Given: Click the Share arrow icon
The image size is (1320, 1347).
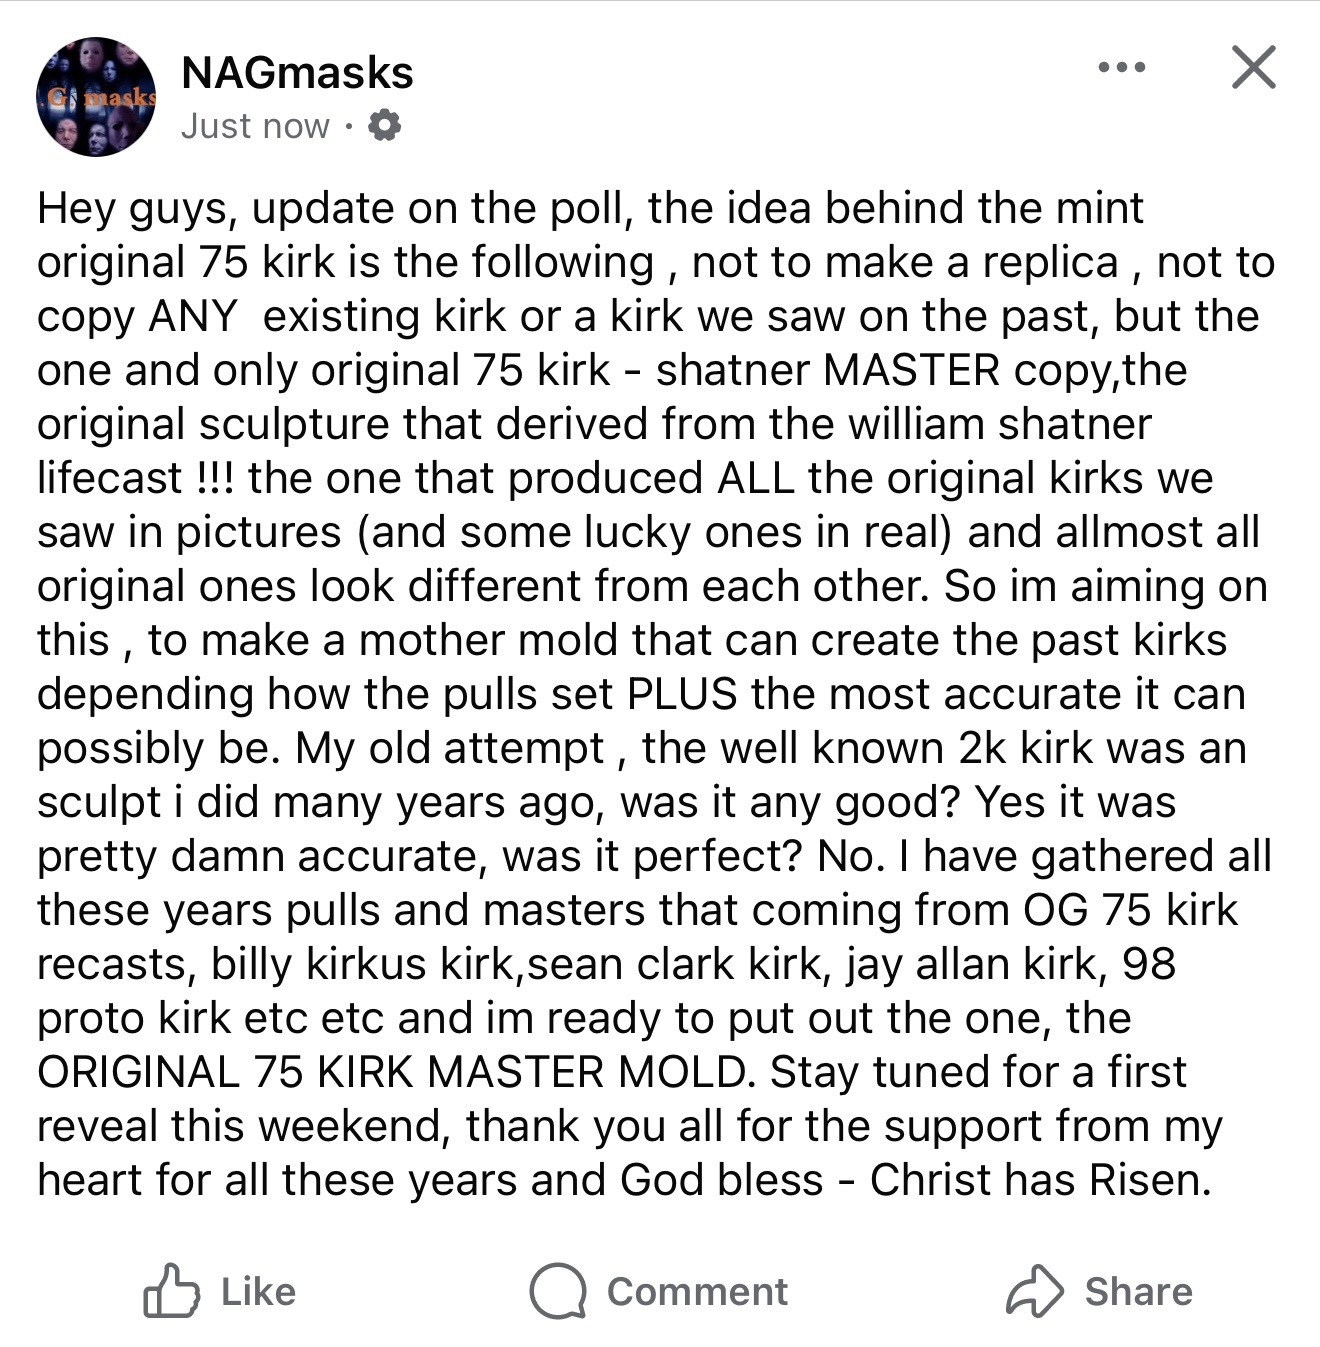Looking at the screenshot, I should coord(1033,1291).
